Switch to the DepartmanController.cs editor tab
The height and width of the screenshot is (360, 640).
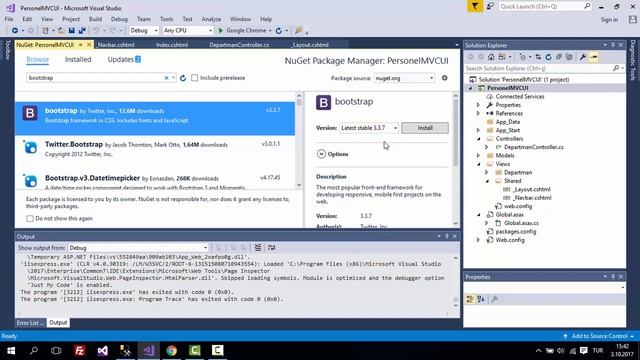tap(239, 45)
